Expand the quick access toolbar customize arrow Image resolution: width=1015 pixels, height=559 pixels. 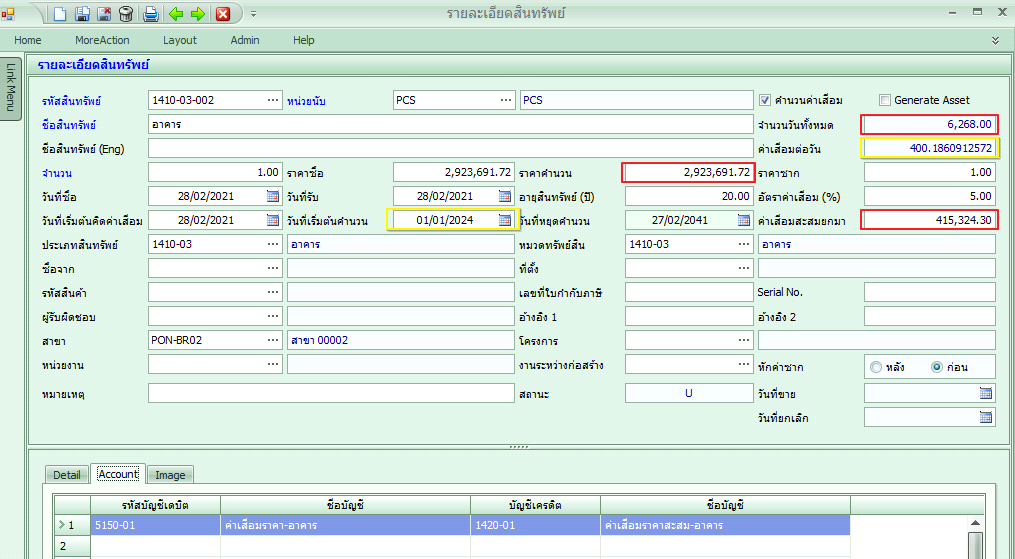coord(253,14)
